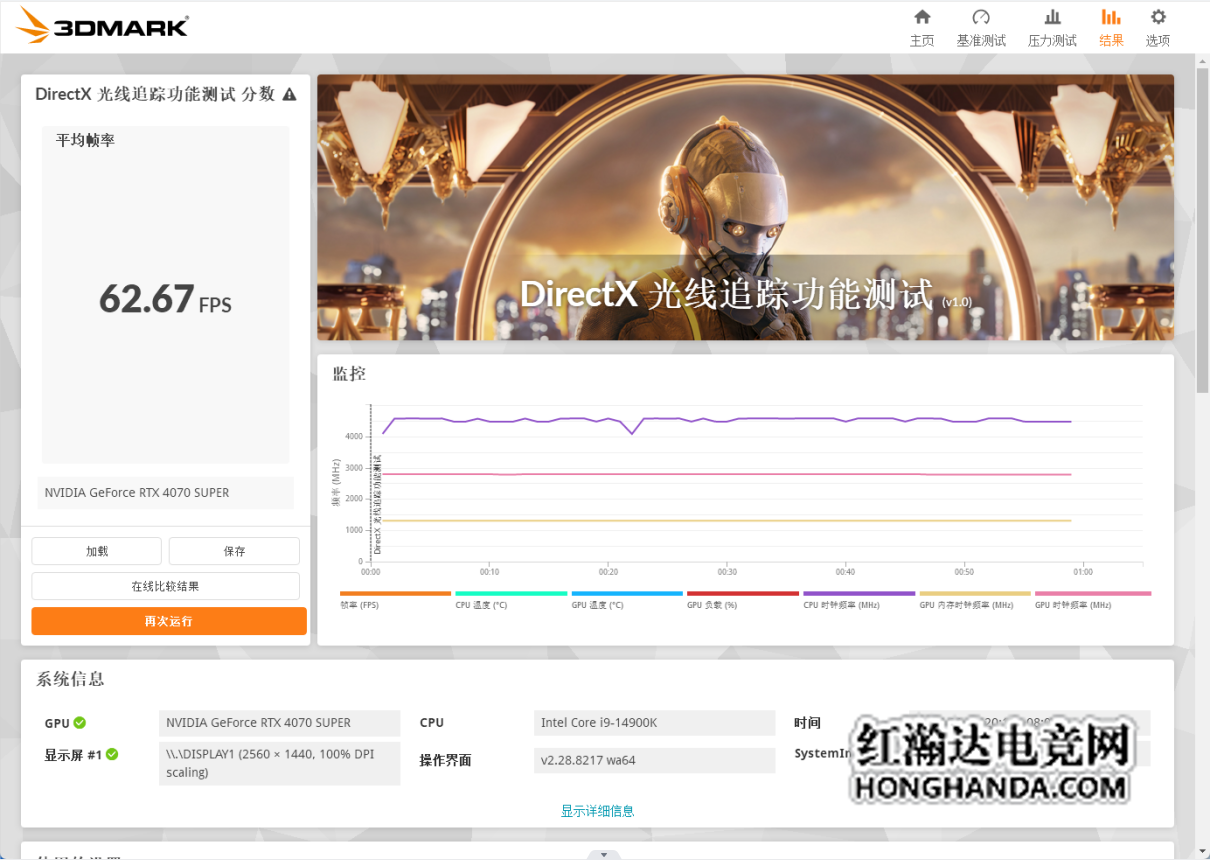Click the purple CPU 时钟频率 legend swatch
This screenshot has height=860, width=1210.
[859, 594]
